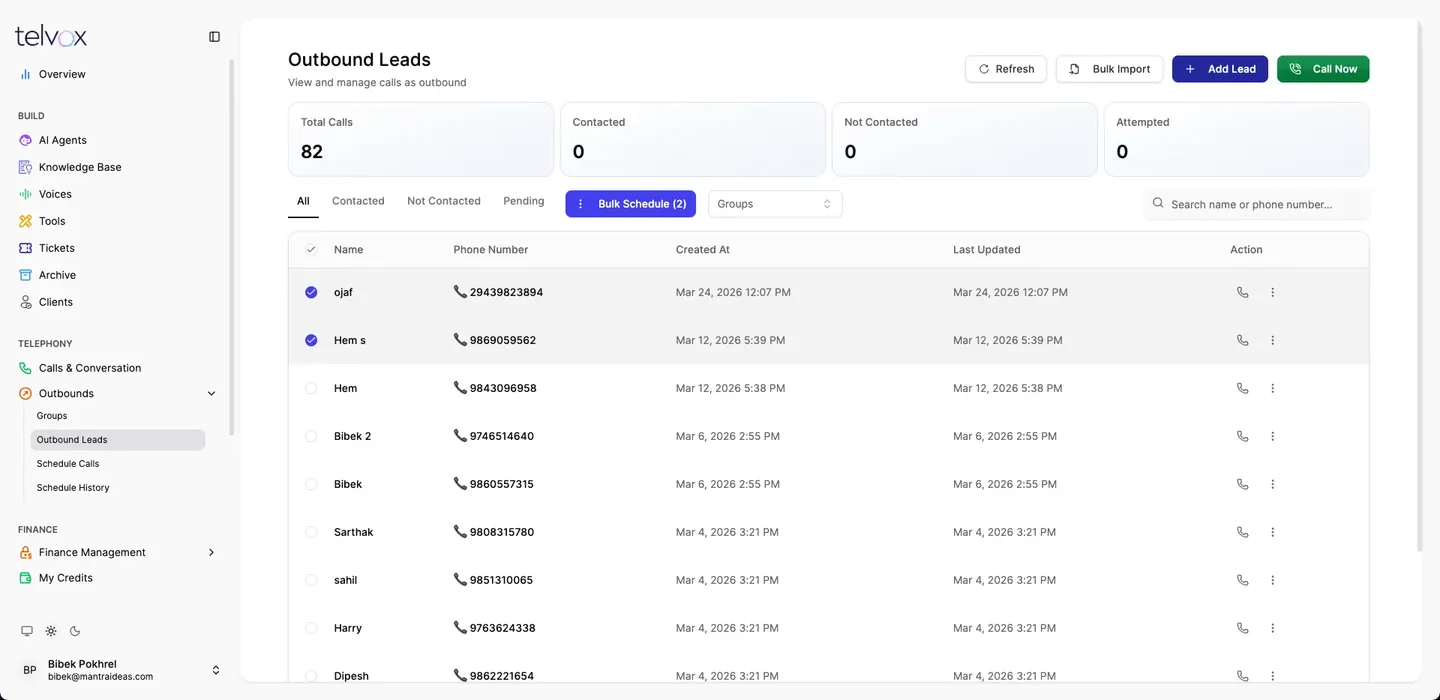Screen dimensions: 1440x700
Task: Click the Outbounds compass icon
Action: [x=26, y=394]
